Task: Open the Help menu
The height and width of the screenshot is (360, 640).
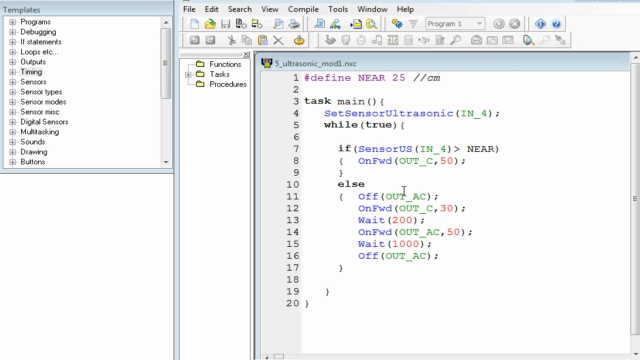Action: (405, 9)
